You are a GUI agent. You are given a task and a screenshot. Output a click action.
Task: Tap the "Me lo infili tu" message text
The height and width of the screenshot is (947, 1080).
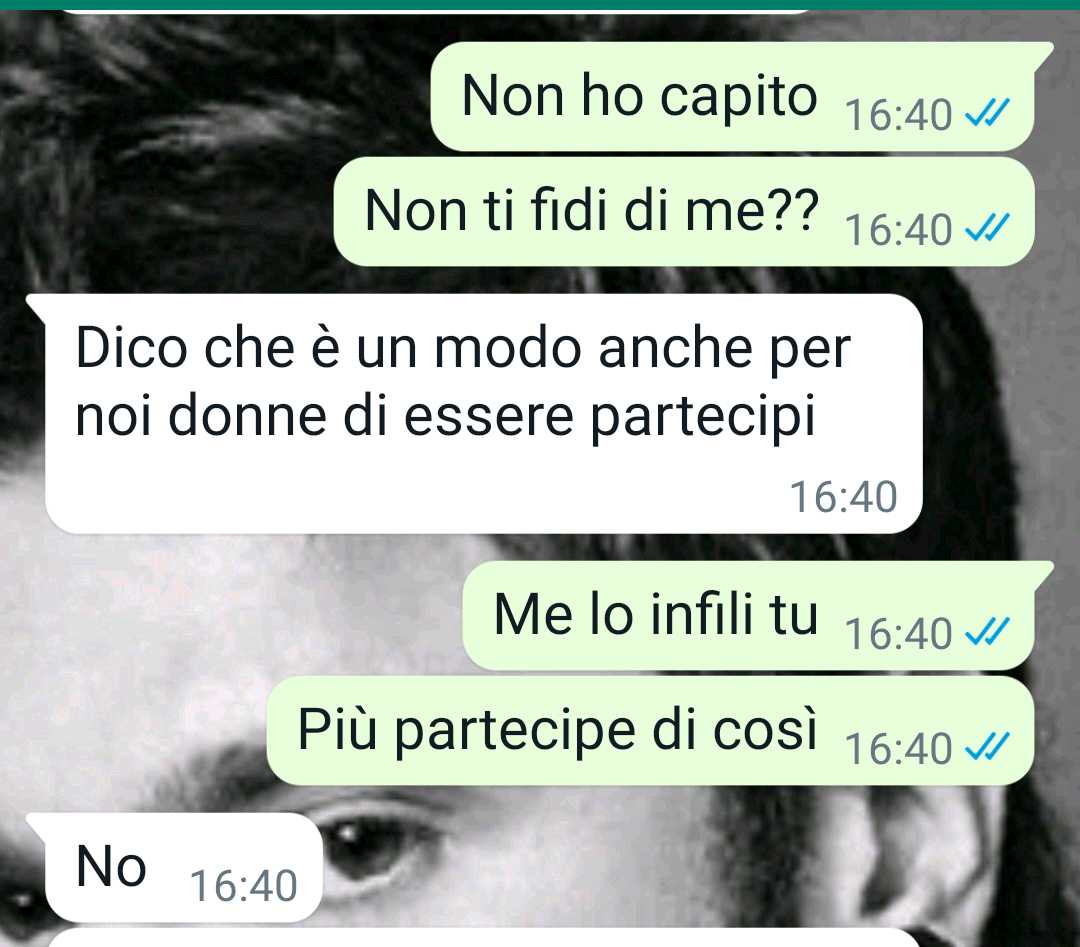[656, 614]
